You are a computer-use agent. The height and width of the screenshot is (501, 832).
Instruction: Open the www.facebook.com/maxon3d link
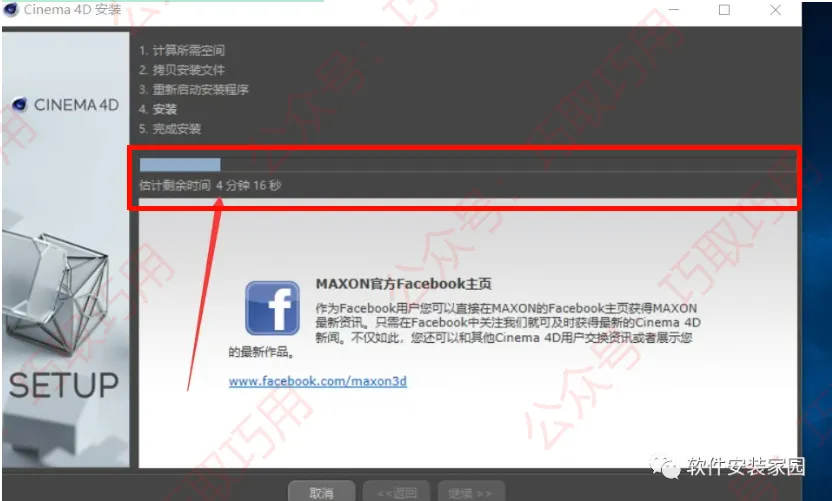pyautogui.click(x=318, y=381)
